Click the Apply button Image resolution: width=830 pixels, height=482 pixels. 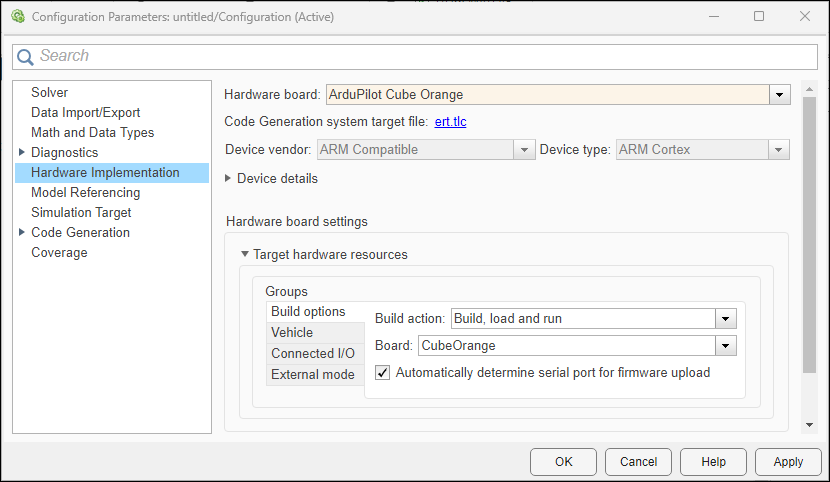(788, 461)
